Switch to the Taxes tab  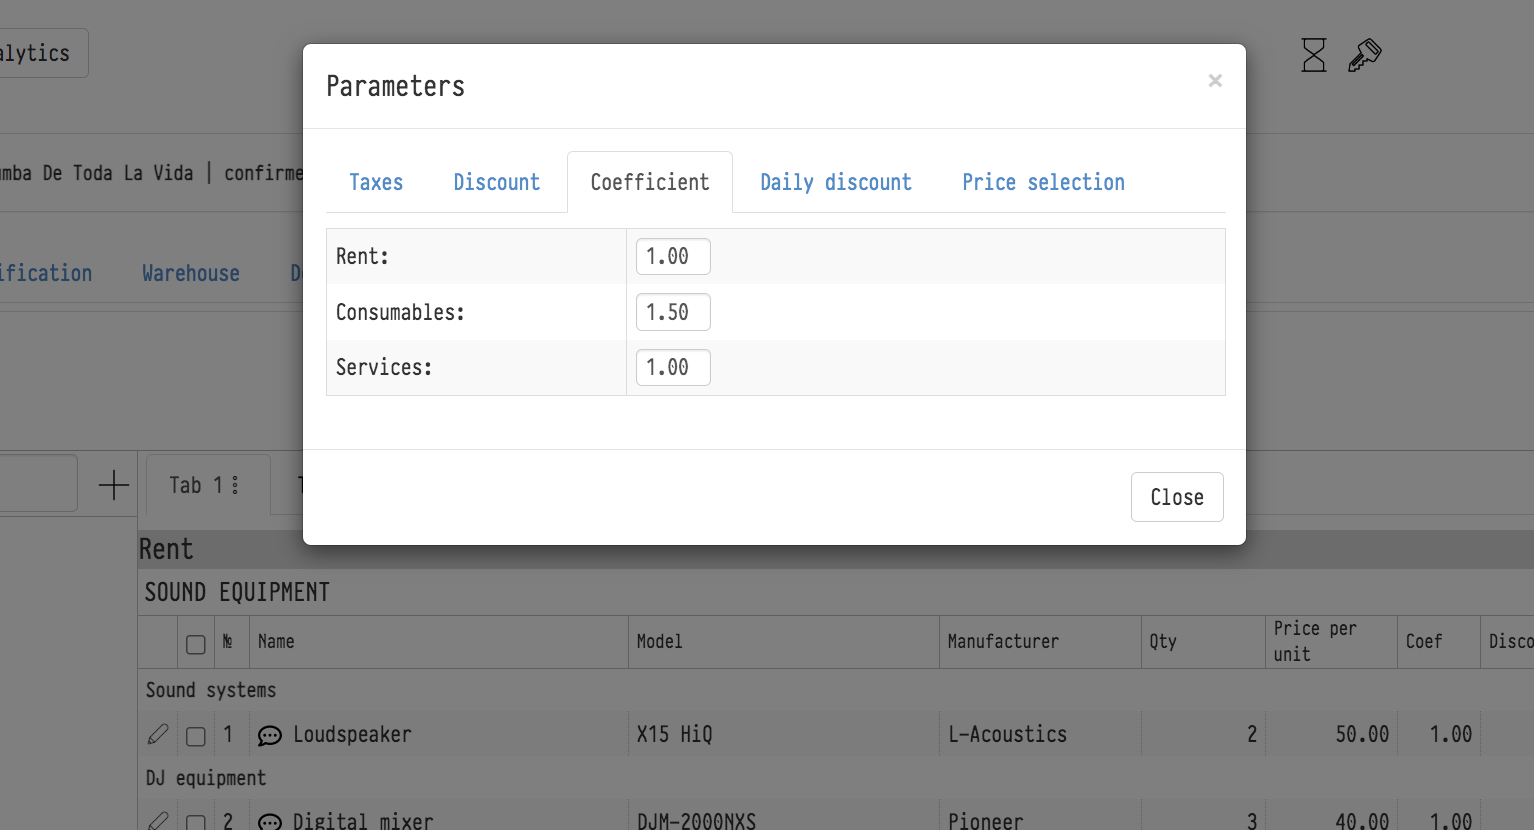click(x=376, y=182)
